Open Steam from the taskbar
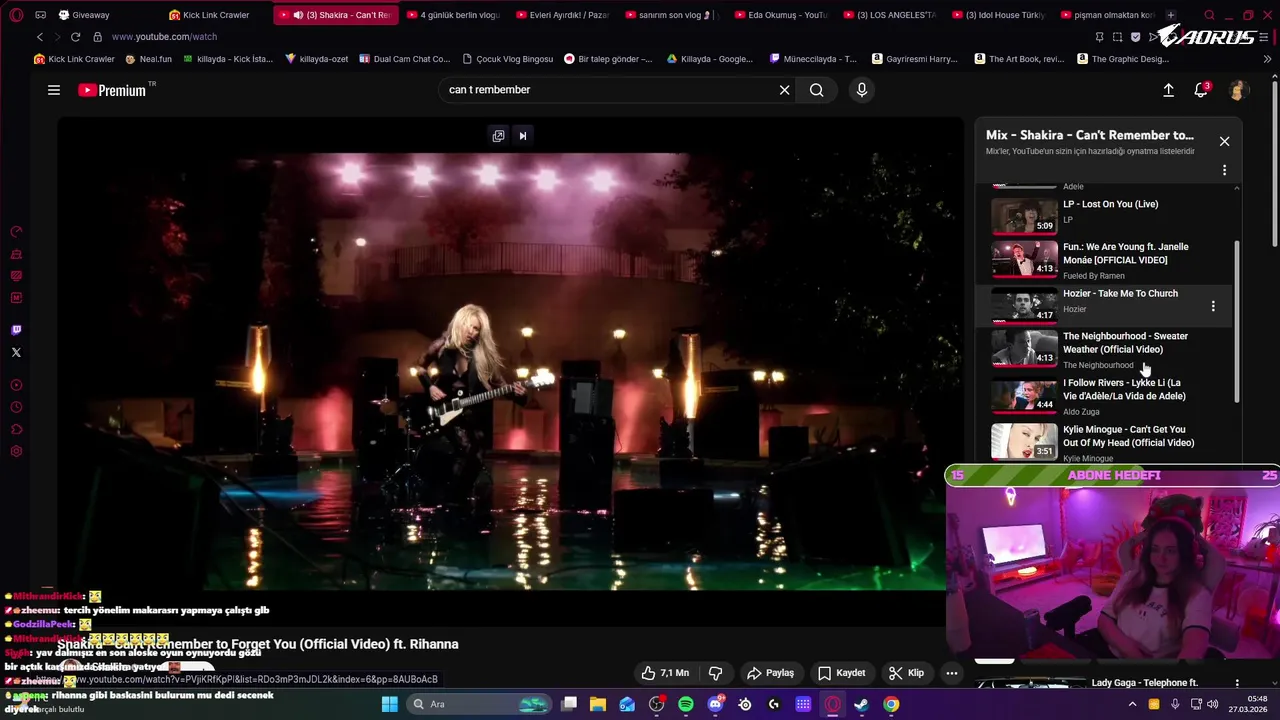The height and width of the screenshot is (720, 1280). (x=862, y=705)
